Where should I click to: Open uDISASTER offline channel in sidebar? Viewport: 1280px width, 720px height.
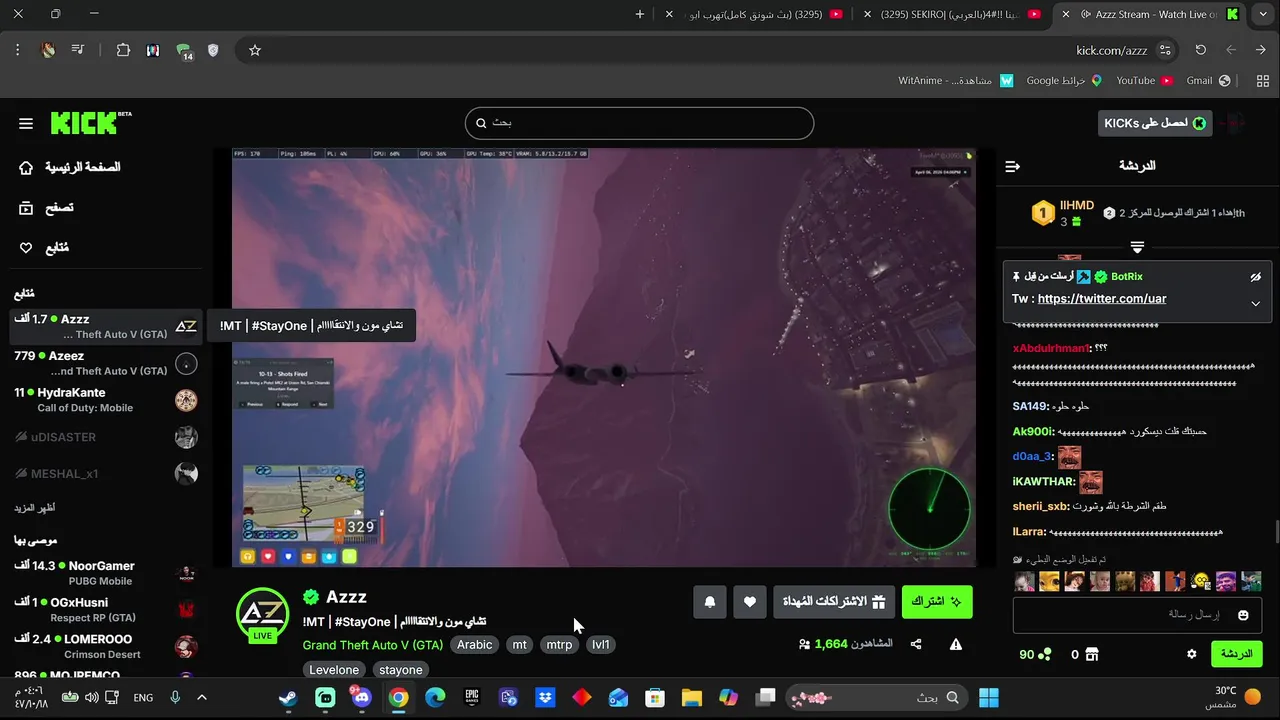[x=105, y=437]
